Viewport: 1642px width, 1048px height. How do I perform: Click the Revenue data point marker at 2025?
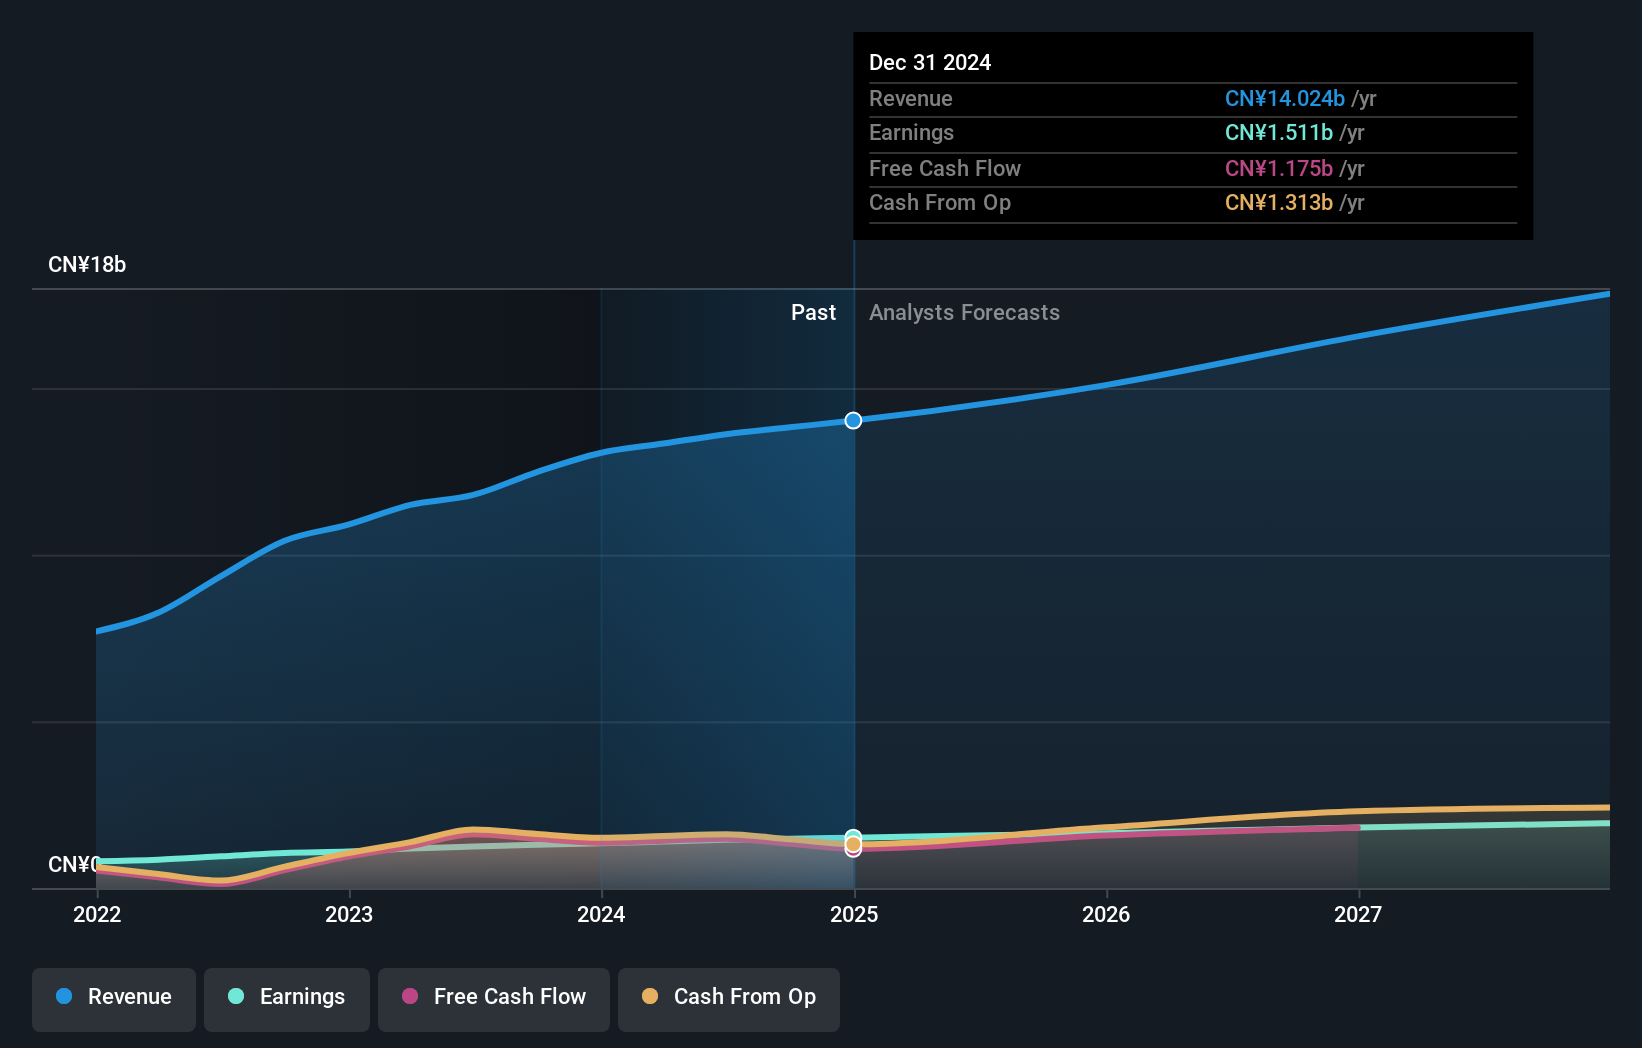[x=853, y=420]
